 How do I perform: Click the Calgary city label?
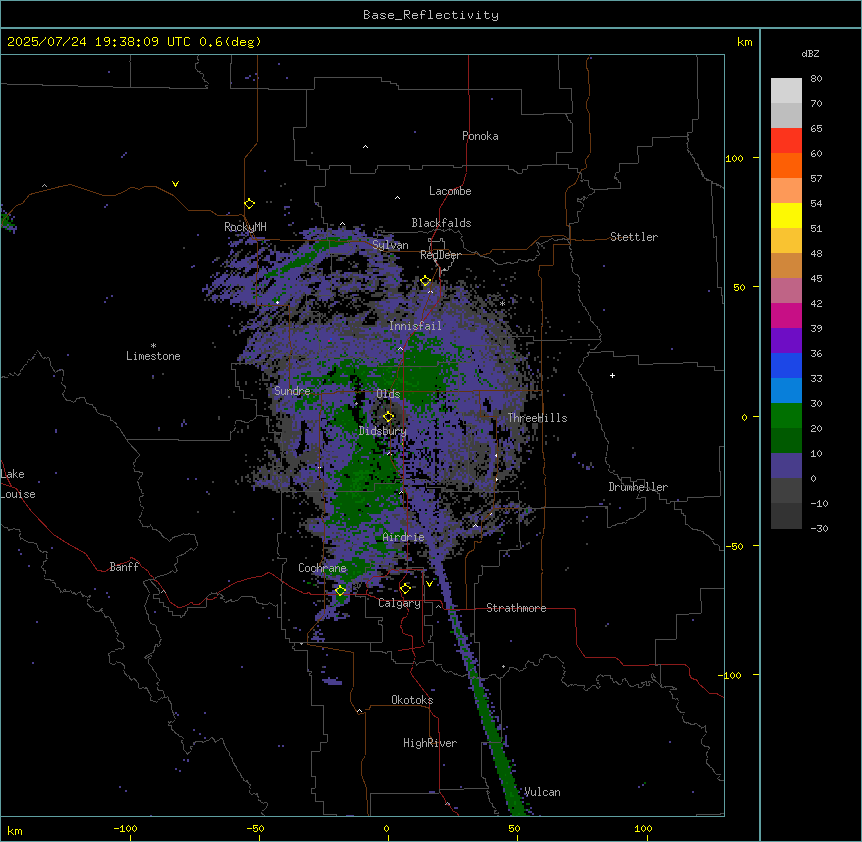[399, 603]
